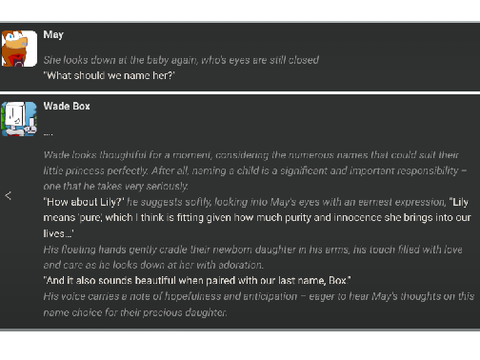Image resolution: width=480 pixels, height=360 pixels.
Task: Select the line starting "Wade looks thoughtful"
Action: click(x=251, y=155)
